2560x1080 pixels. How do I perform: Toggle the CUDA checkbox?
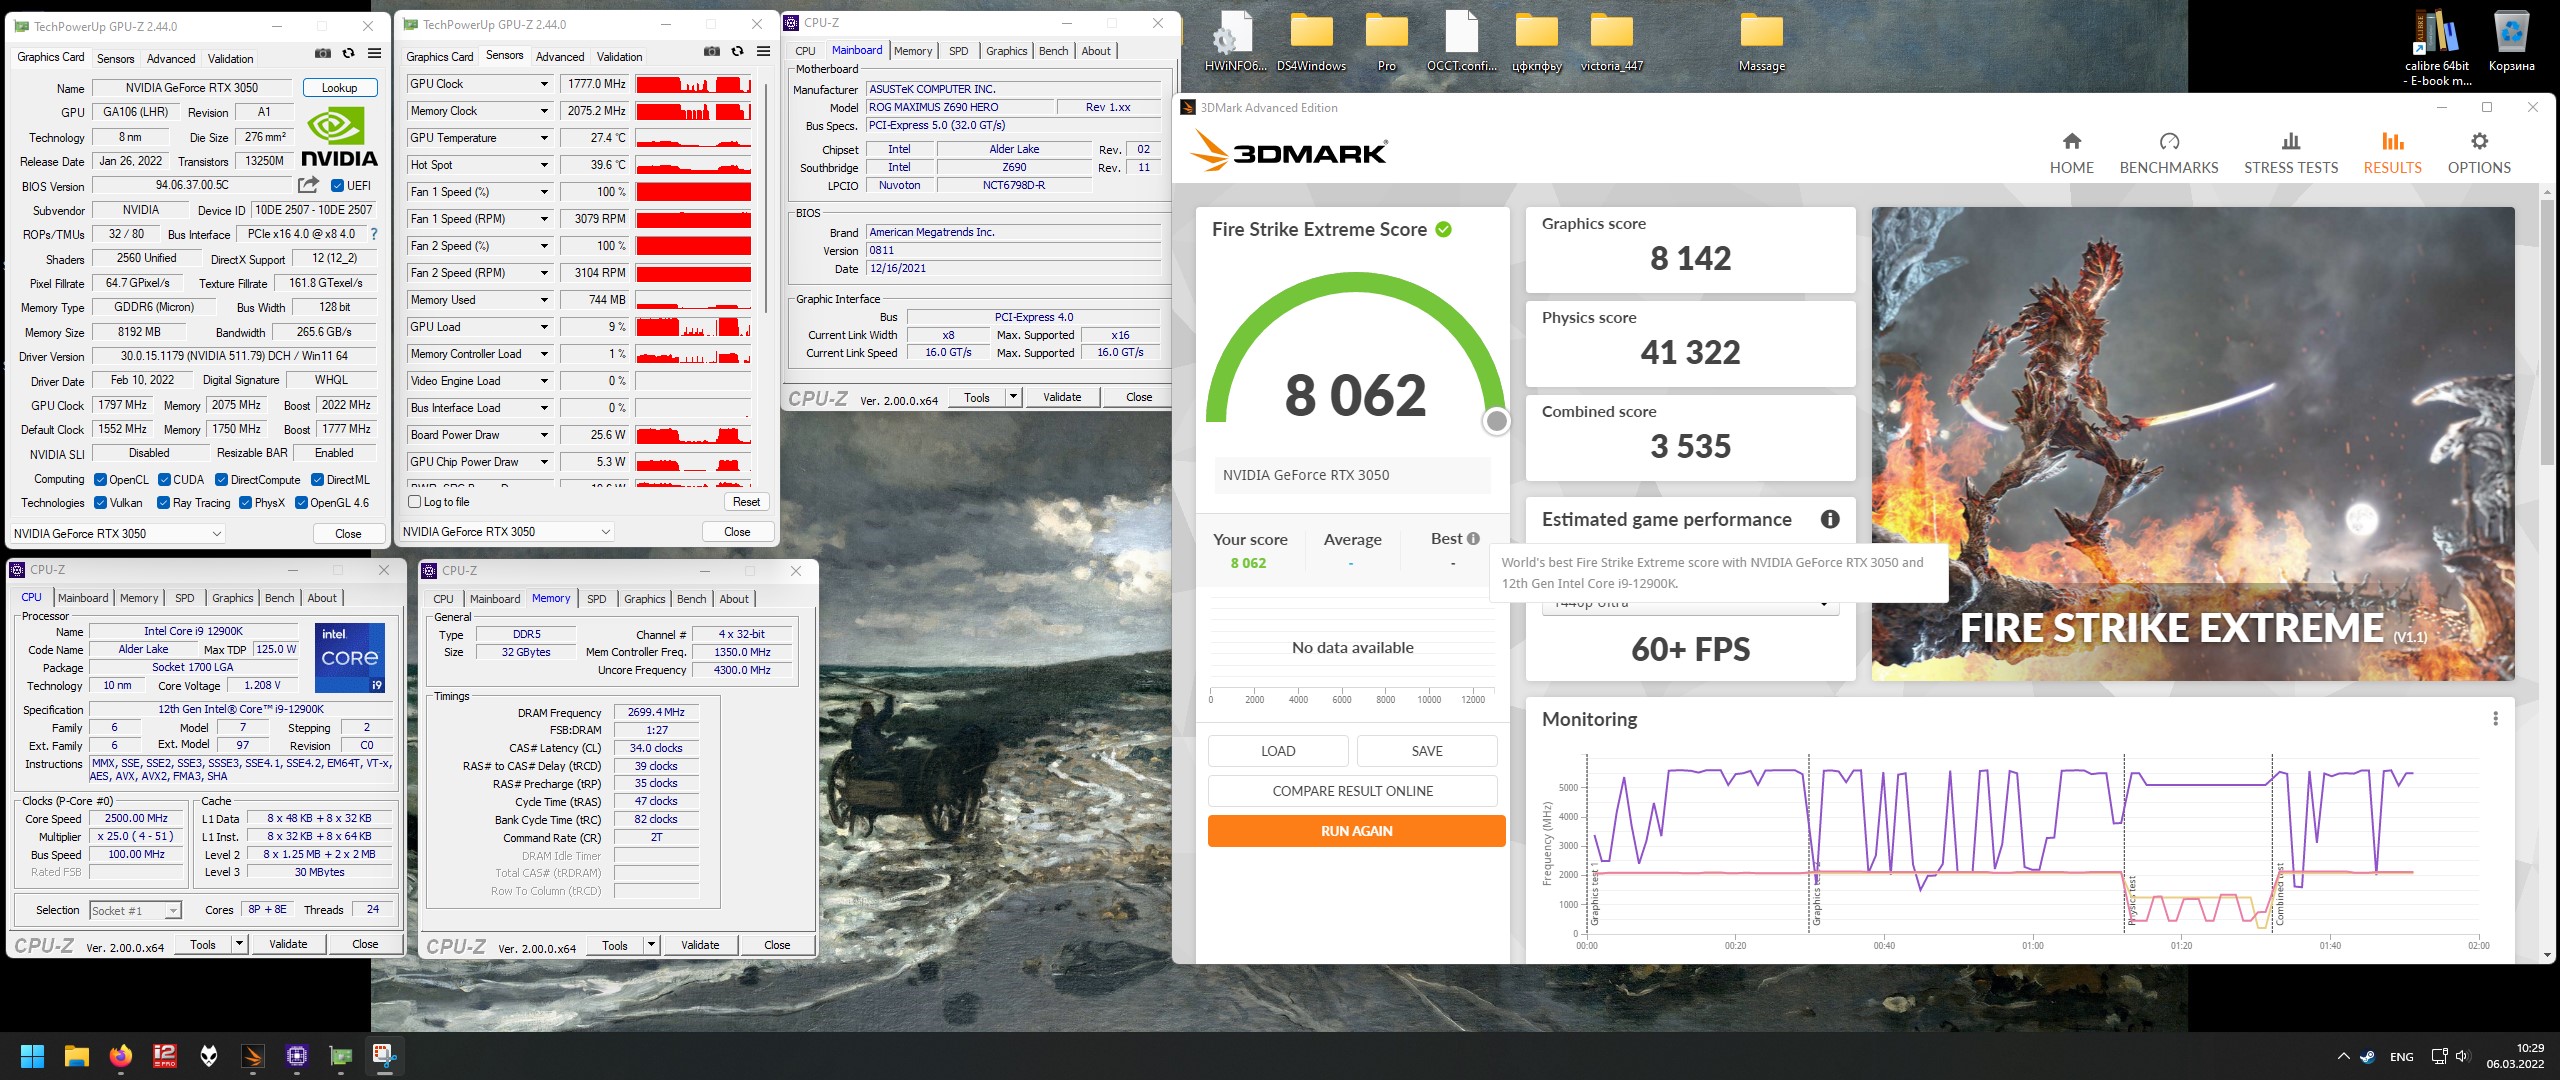pos(164,480)
